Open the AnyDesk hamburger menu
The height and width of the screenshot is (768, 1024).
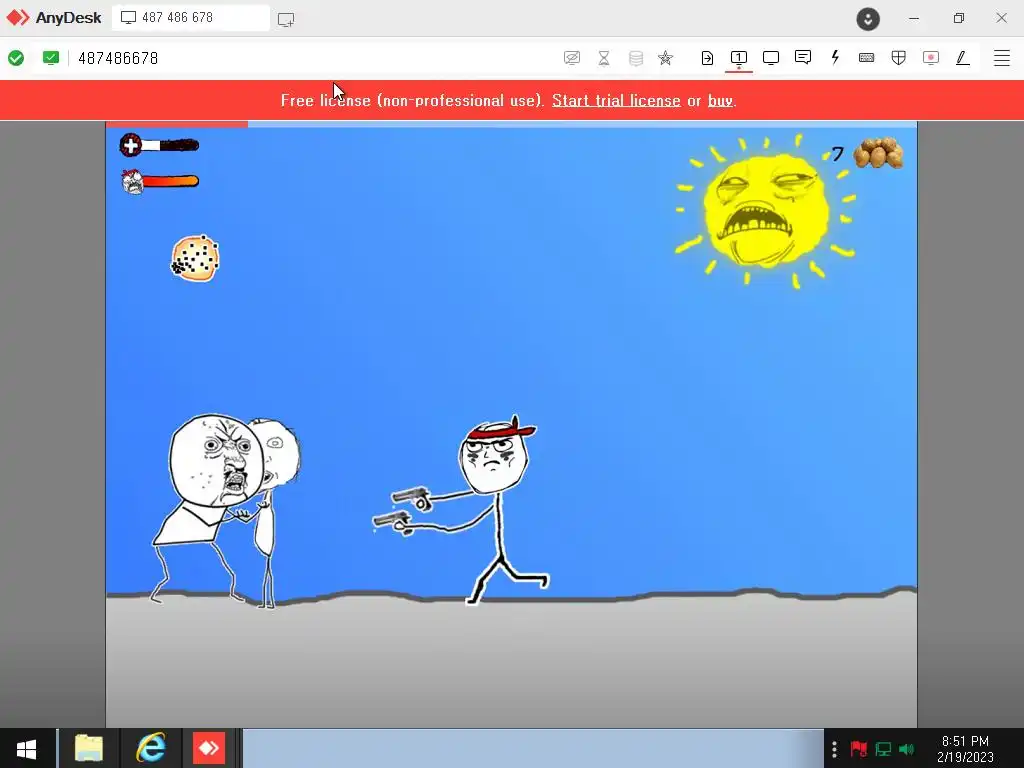[x=1002, y=58]
